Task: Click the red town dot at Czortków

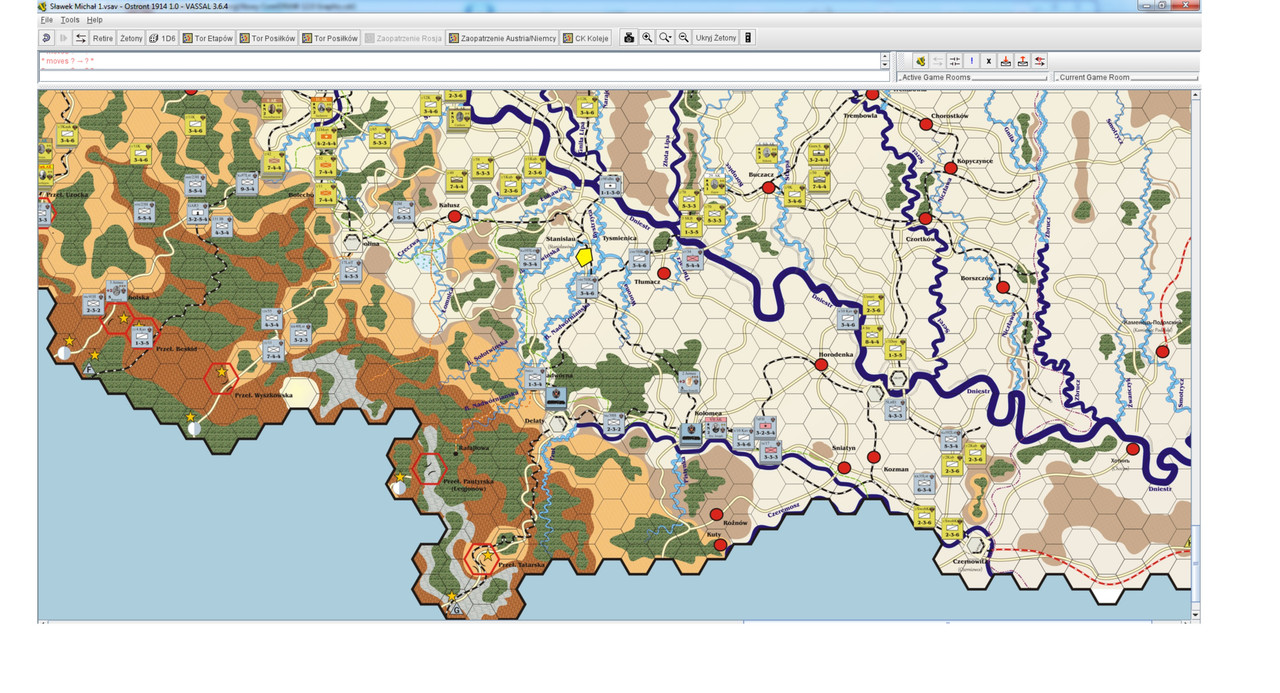Action: tap(925, 218)
